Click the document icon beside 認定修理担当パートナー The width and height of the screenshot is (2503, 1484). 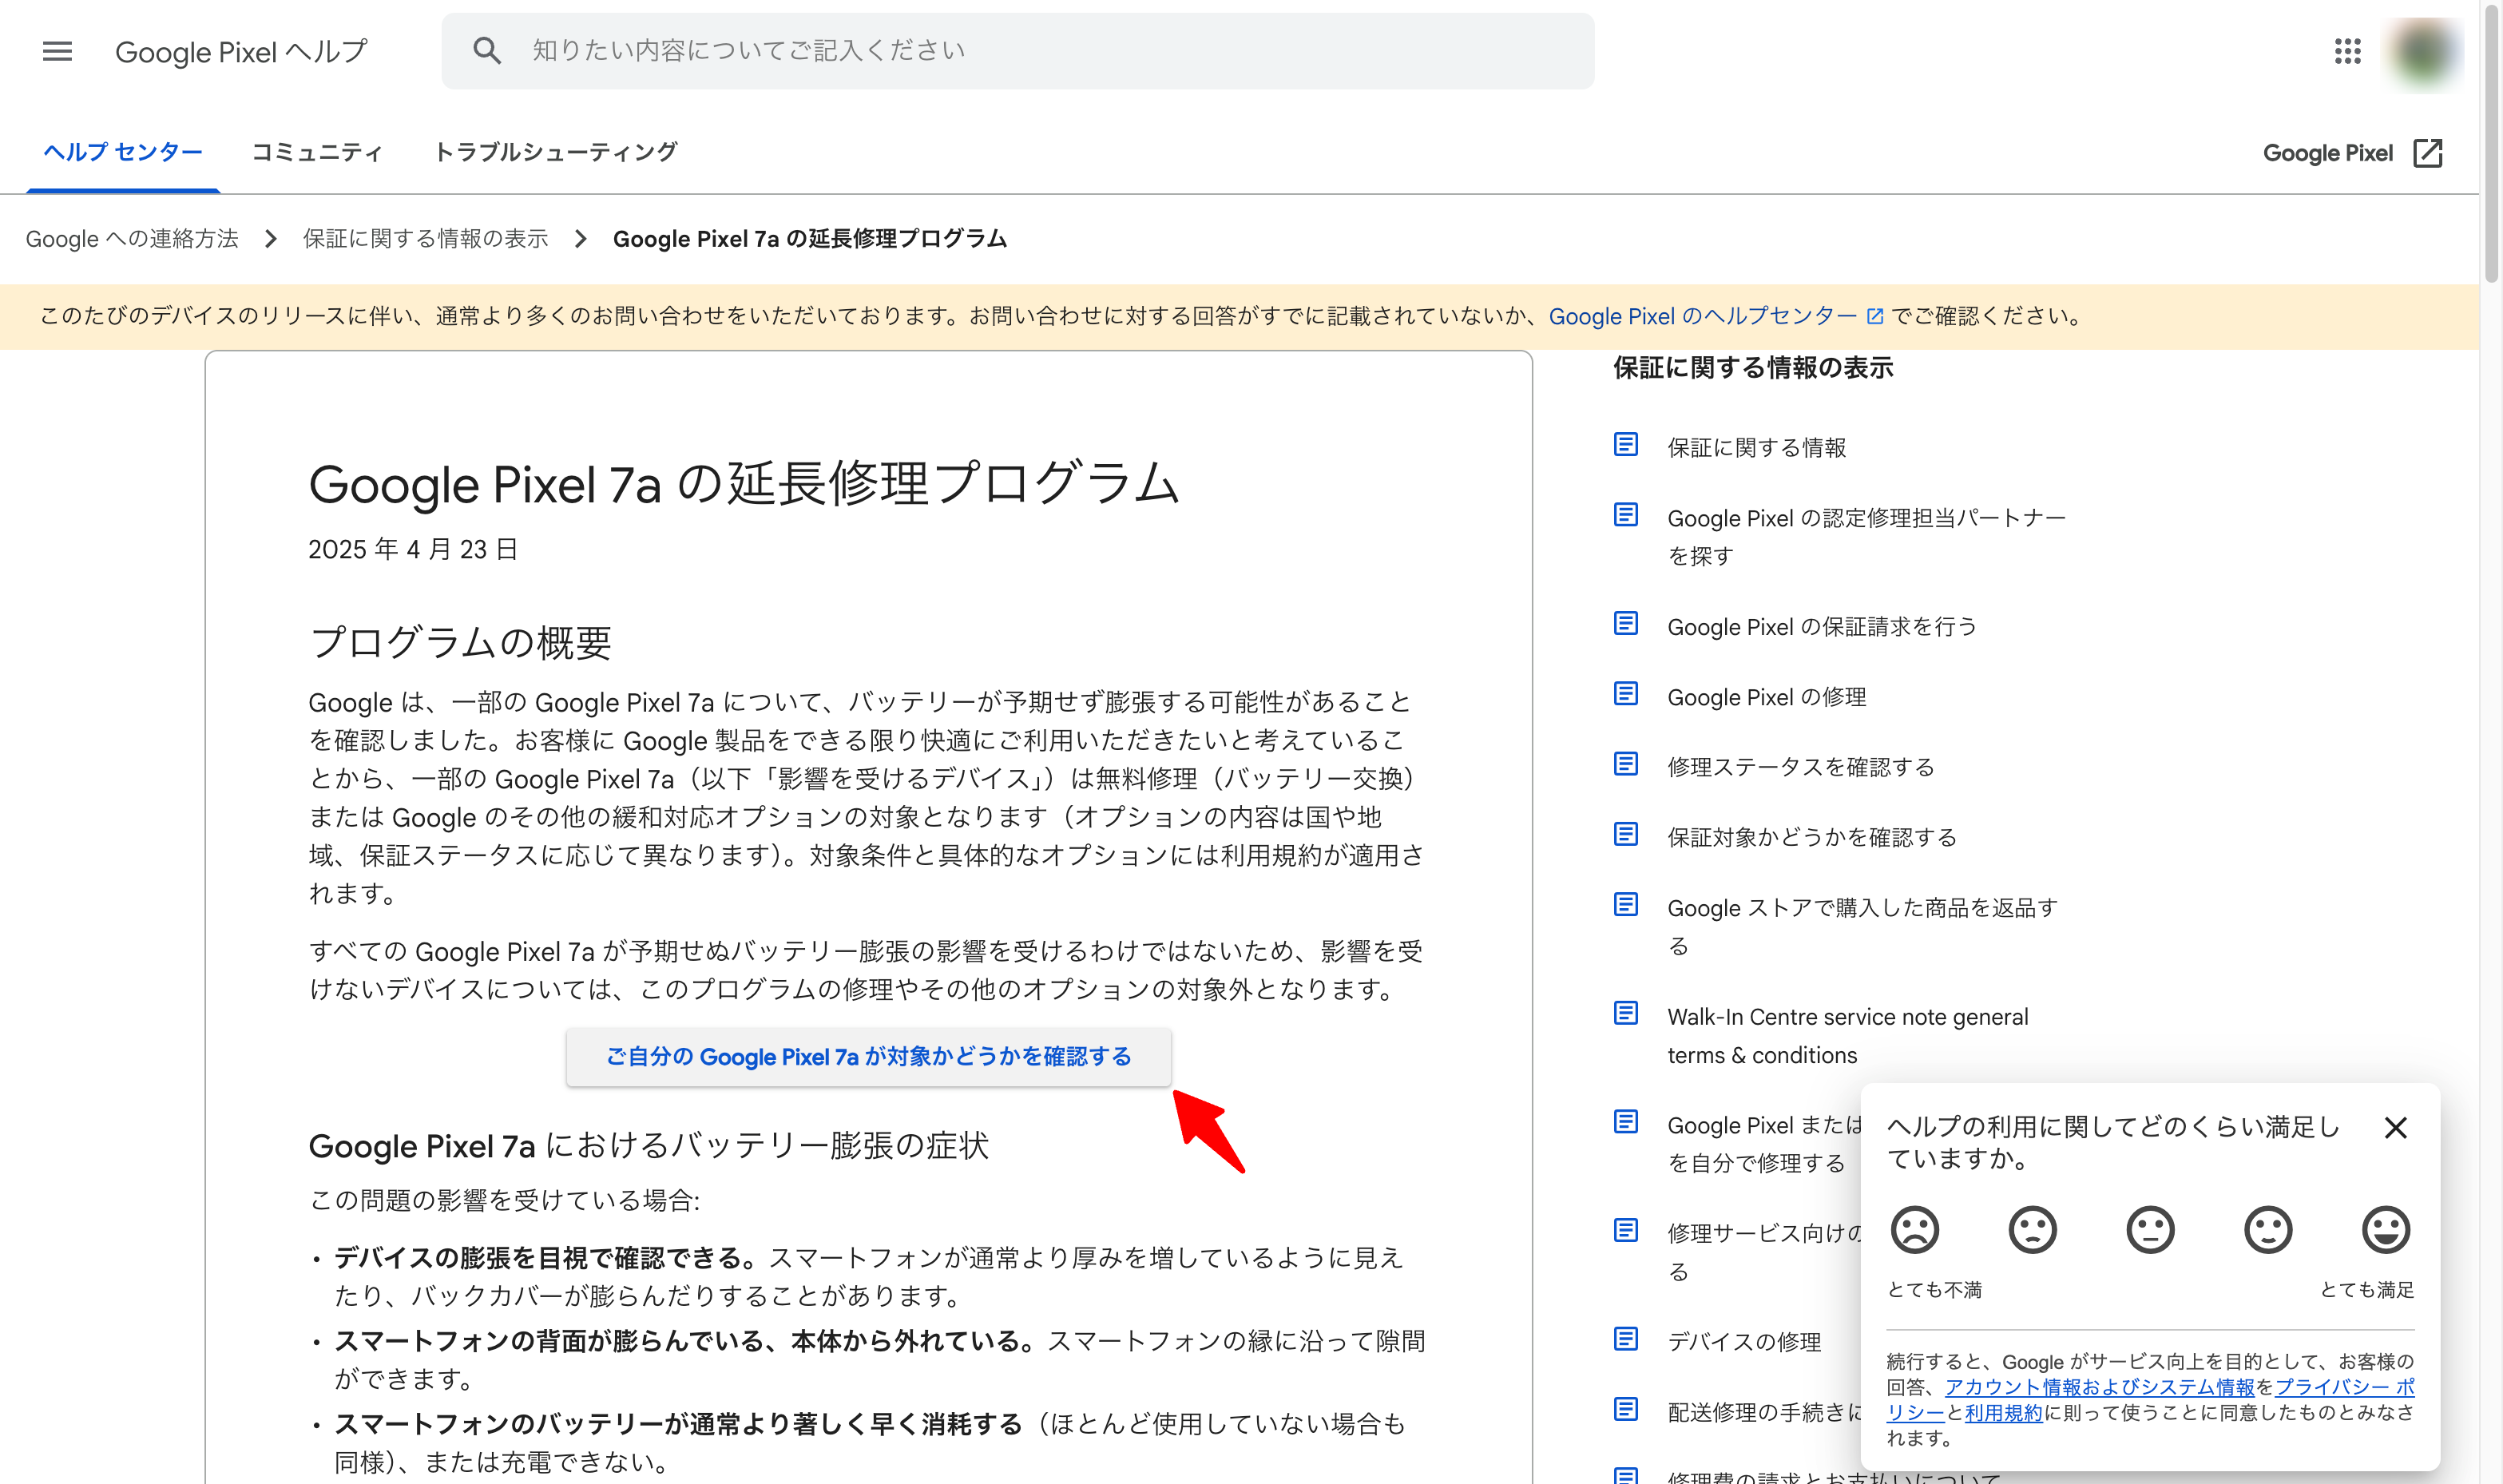(1626, 515)
